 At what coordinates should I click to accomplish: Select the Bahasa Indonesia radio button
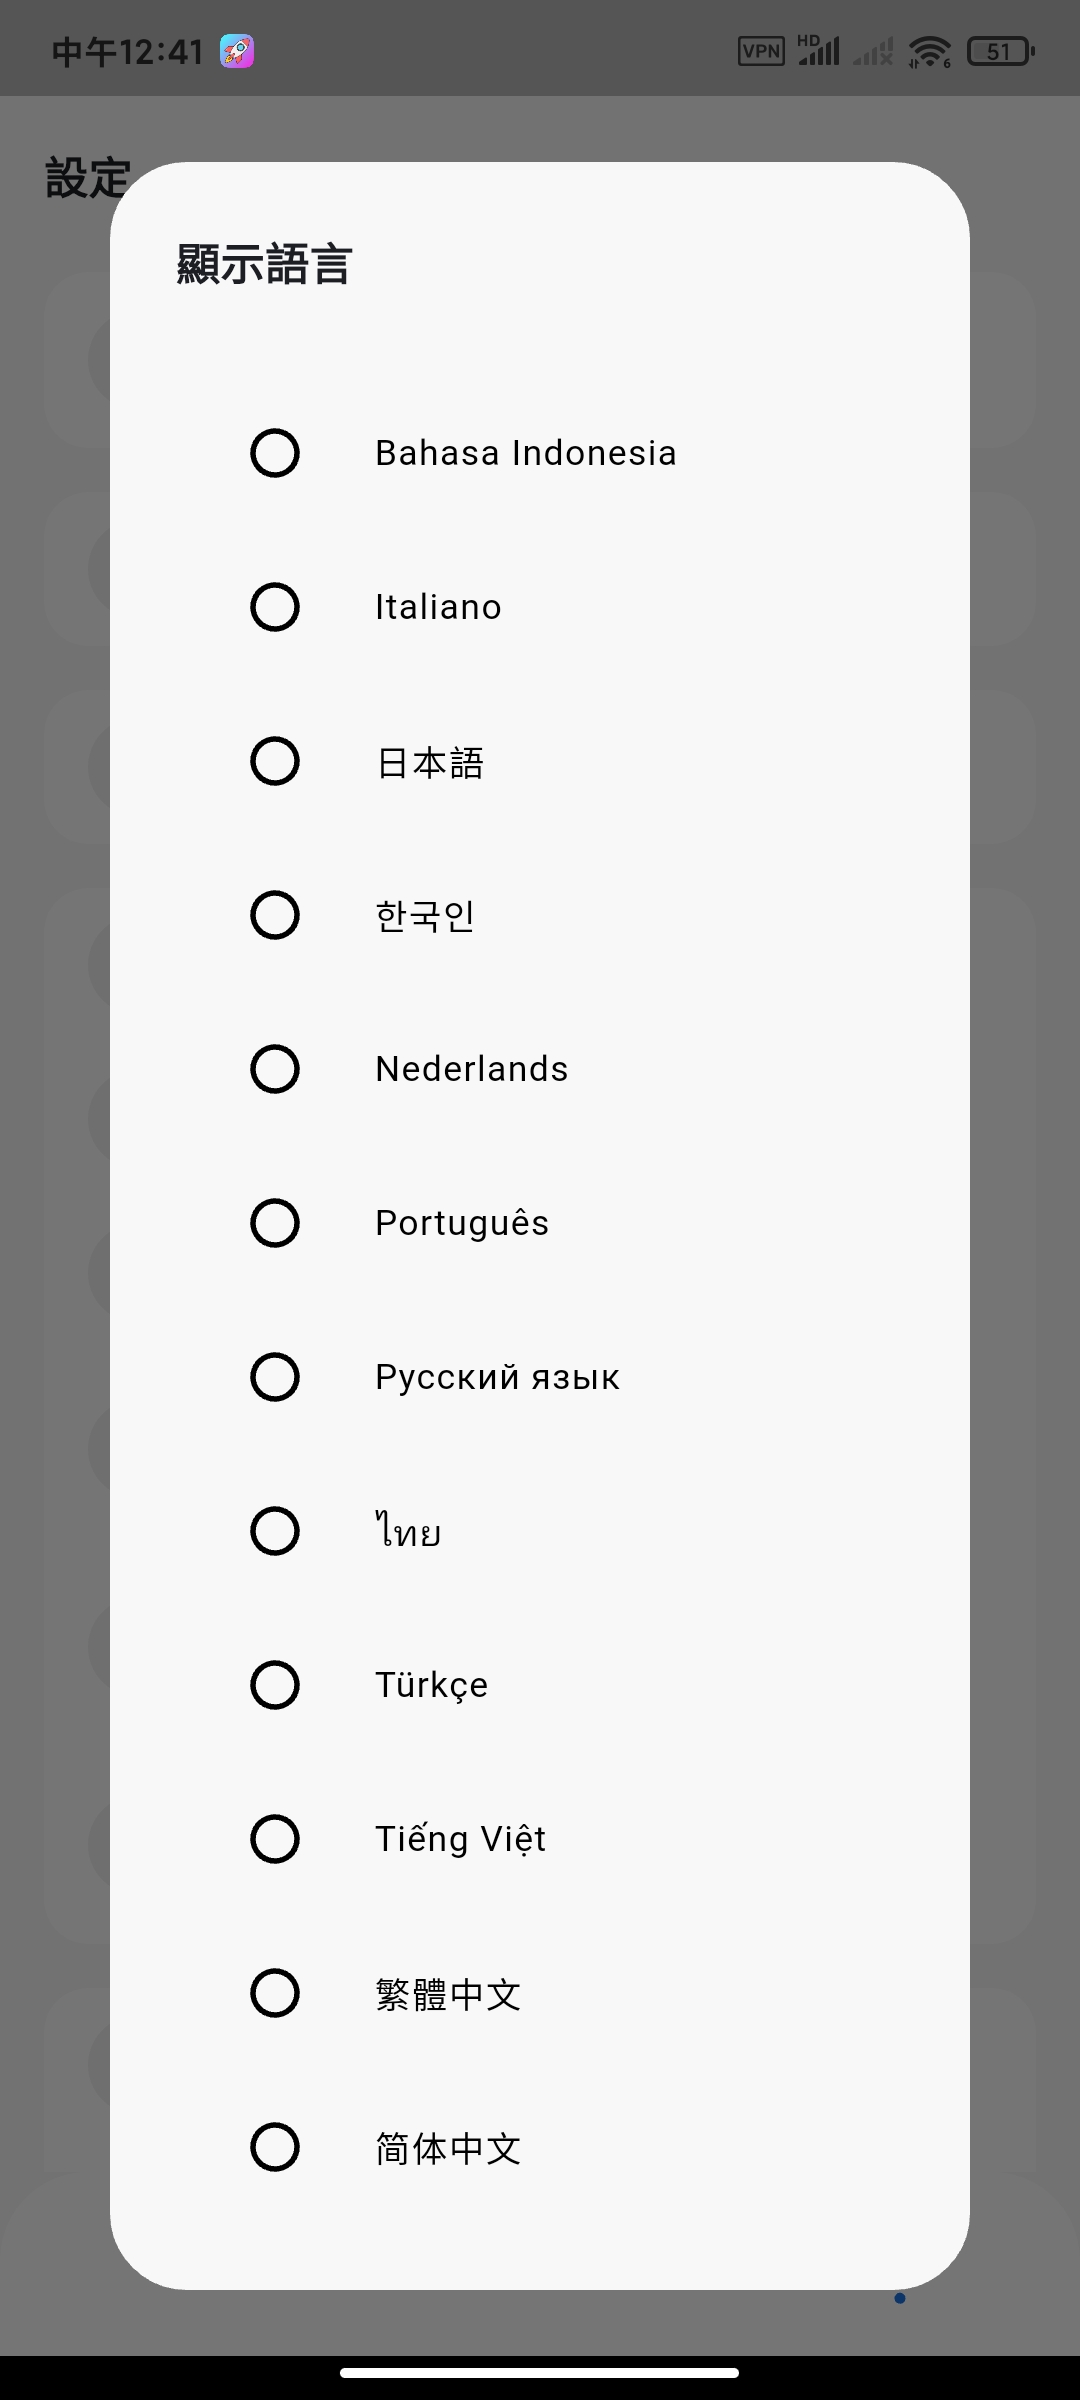275,453
